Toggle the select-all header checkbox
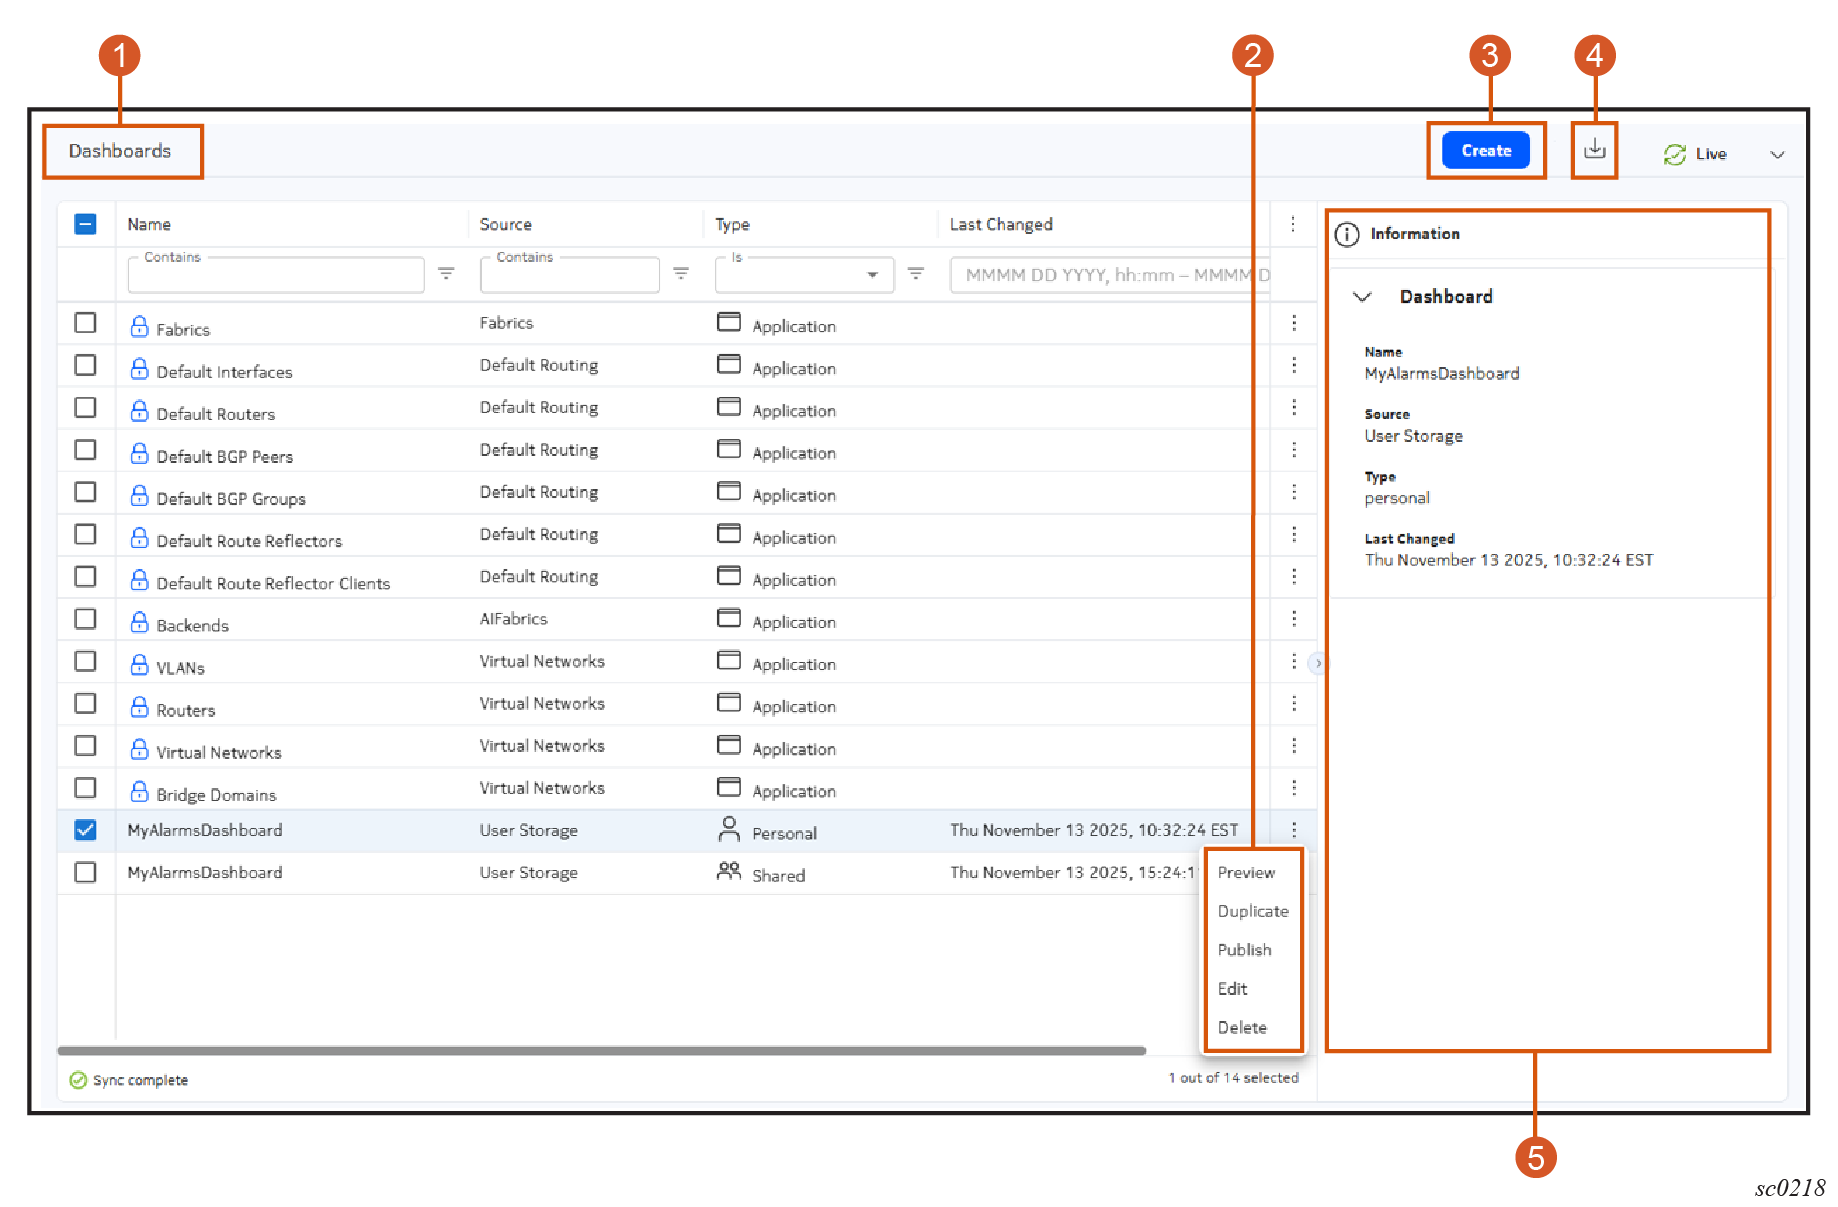Screen dimensions: 1838x1207 pyautogui.click(x=86, y=224)
